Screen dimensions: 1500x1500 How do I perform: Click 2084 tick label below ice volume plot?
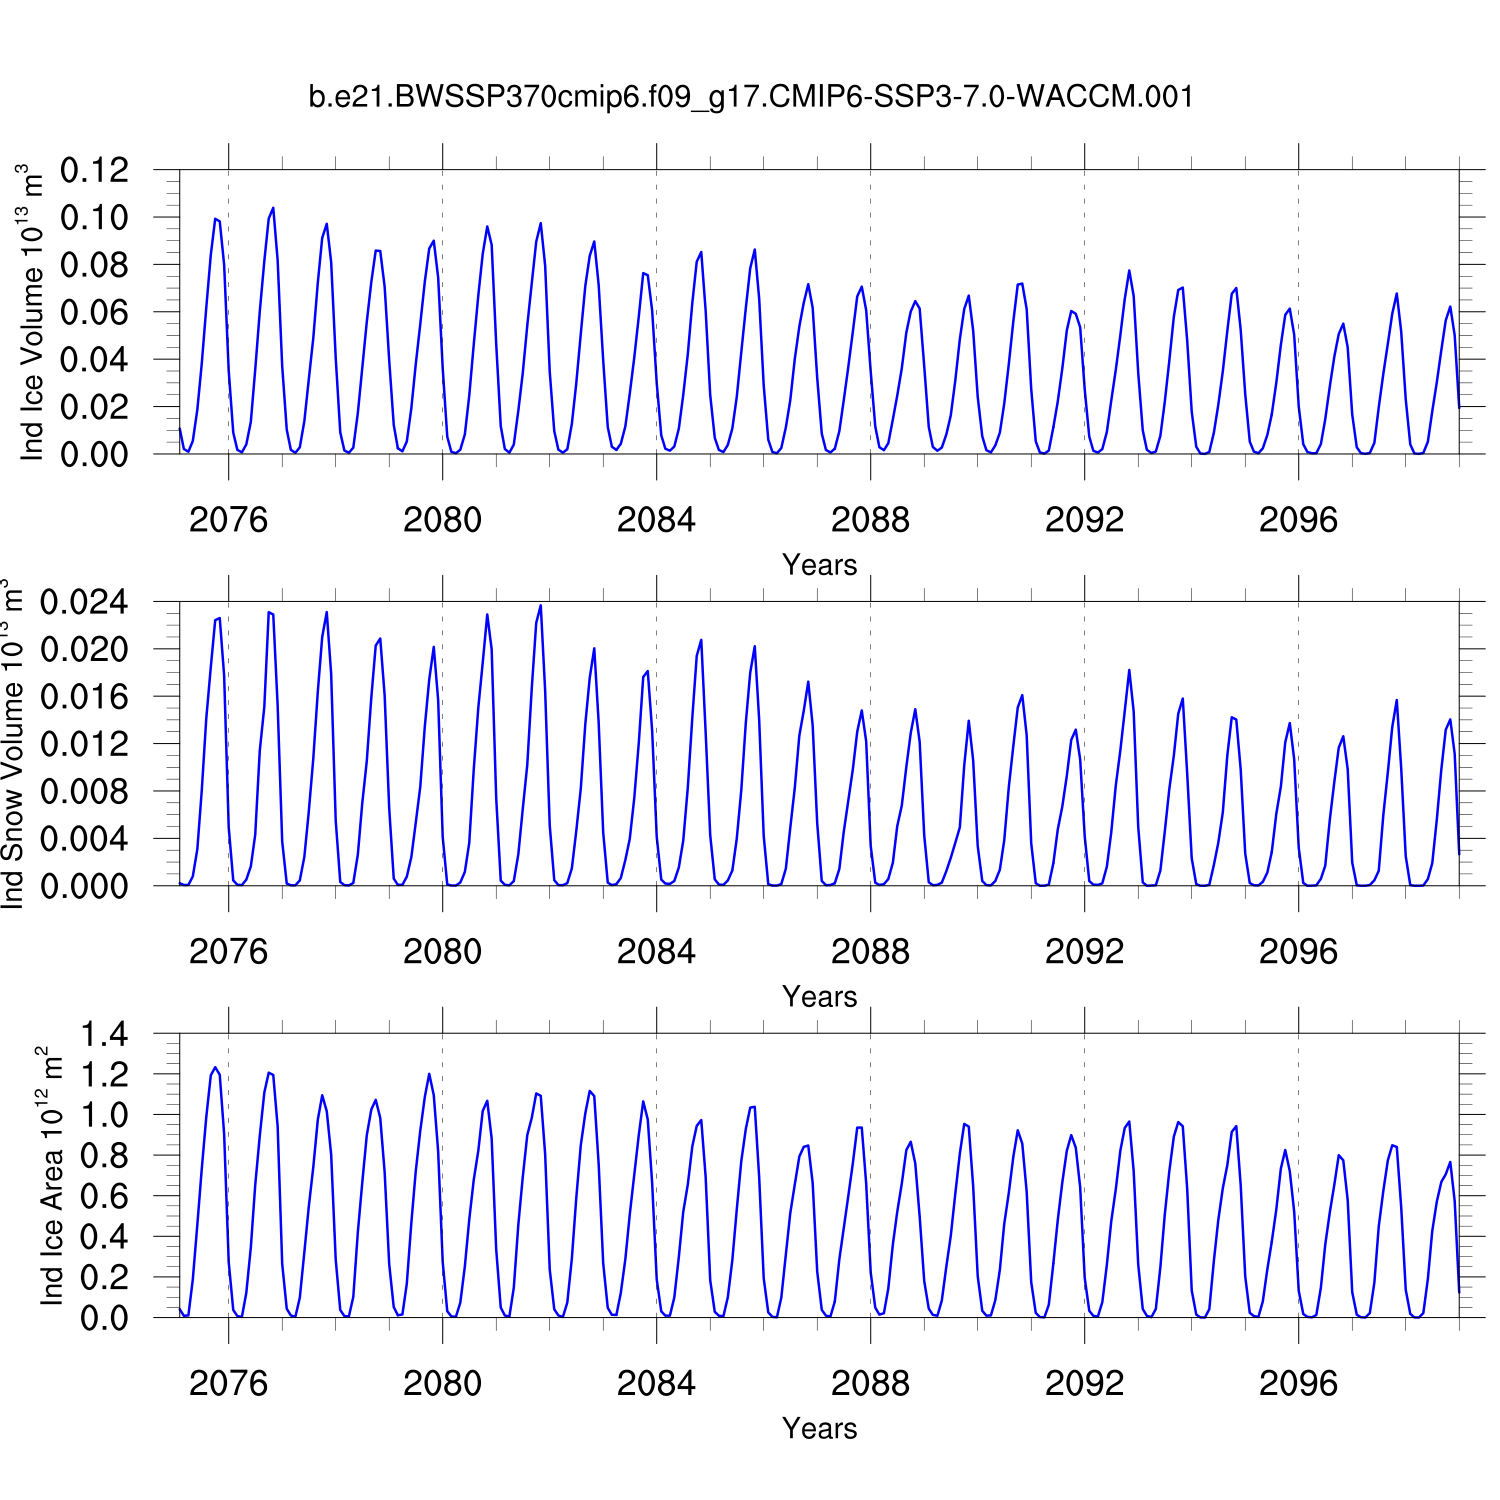[x=656, y=520]
